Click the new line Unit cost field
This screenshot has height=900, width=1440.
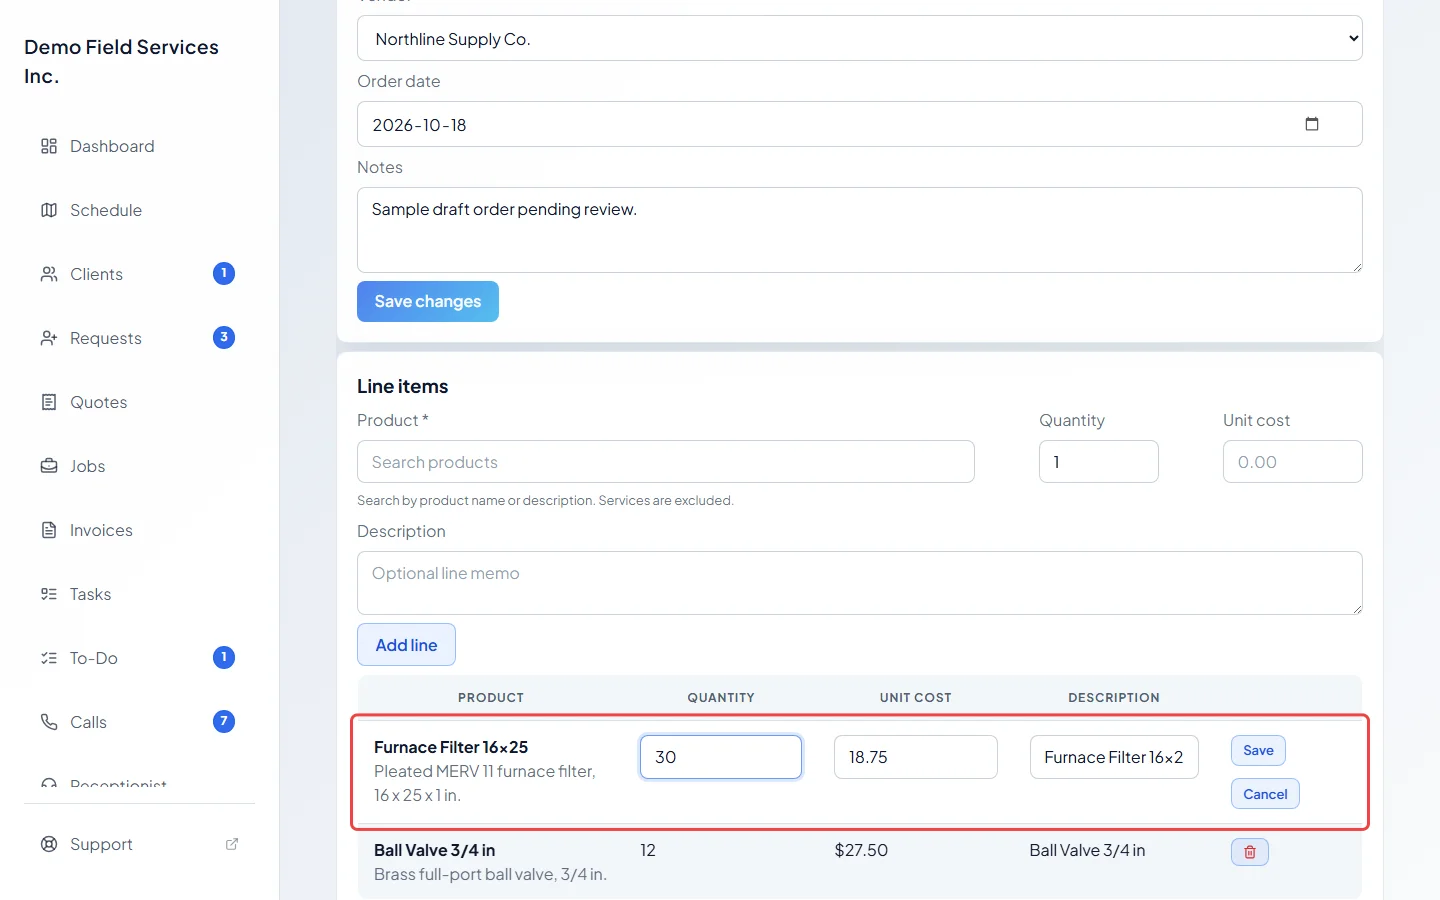coord(1293,462)
